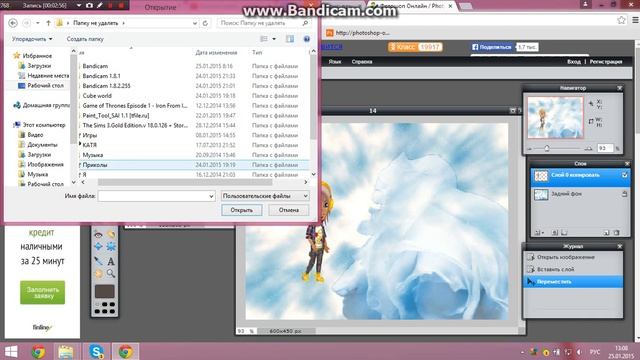Open Skype from the taskbar
Screen dimensions: 640x360
(96, 351)
